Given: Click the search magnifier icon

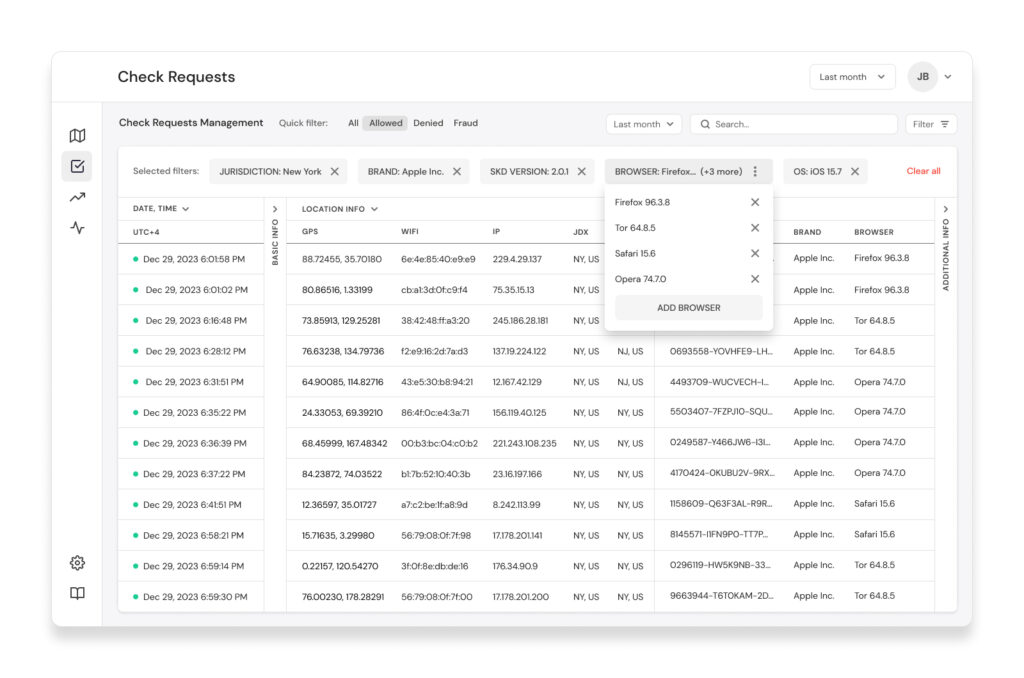Looking at the screenshot, I should click(705, 124).
